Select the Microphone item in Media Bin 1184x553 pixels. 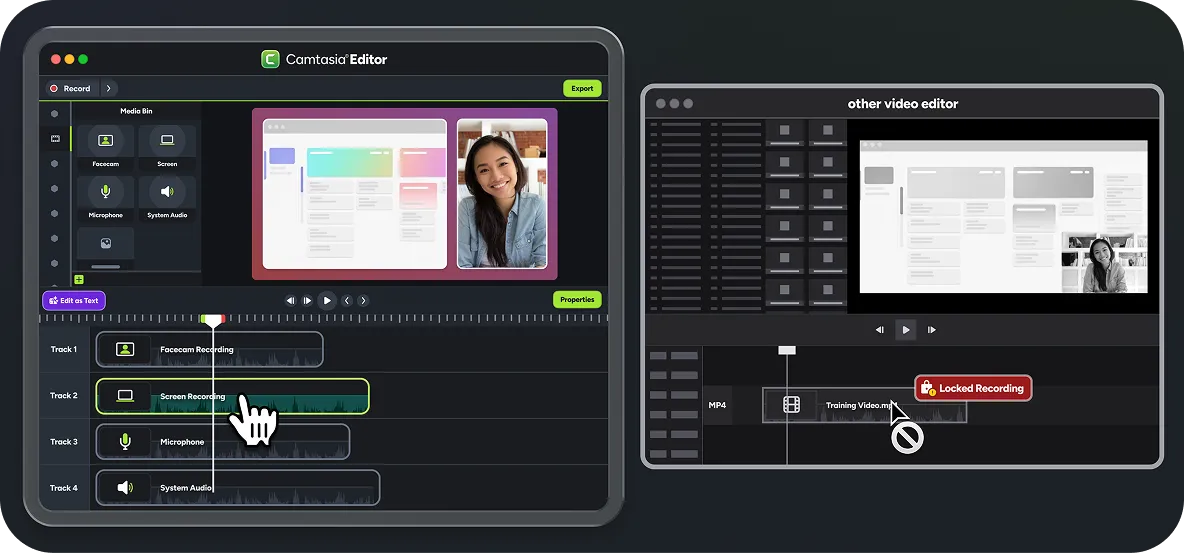106,198
